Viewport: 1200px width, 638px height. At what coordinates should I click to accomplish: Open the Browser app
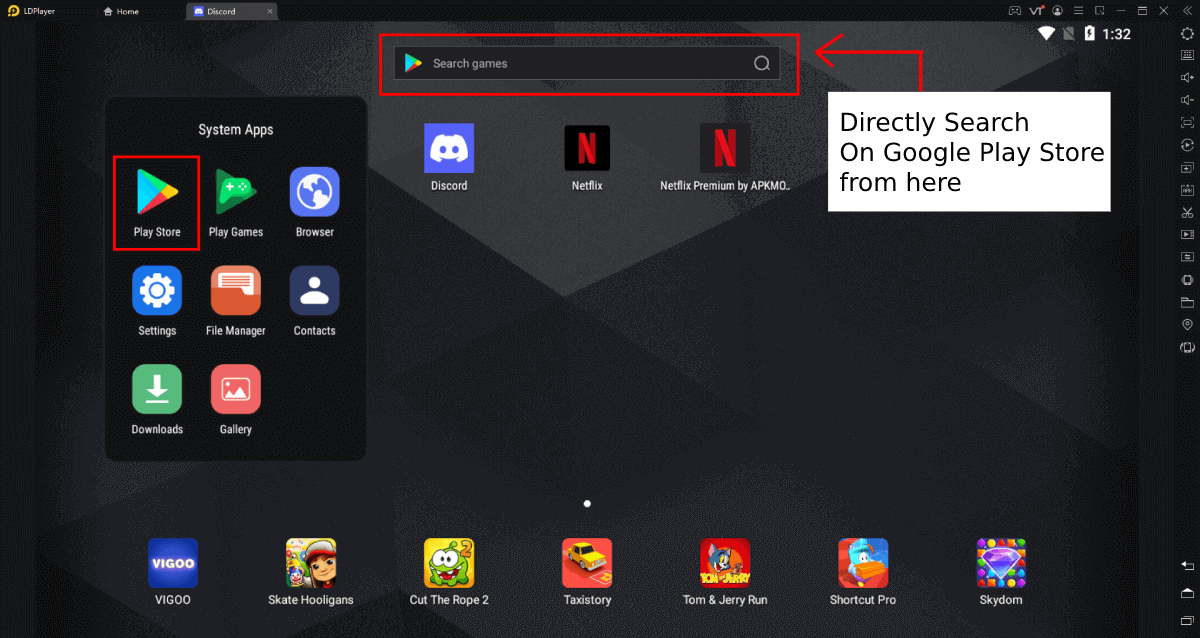coord(314,192)
